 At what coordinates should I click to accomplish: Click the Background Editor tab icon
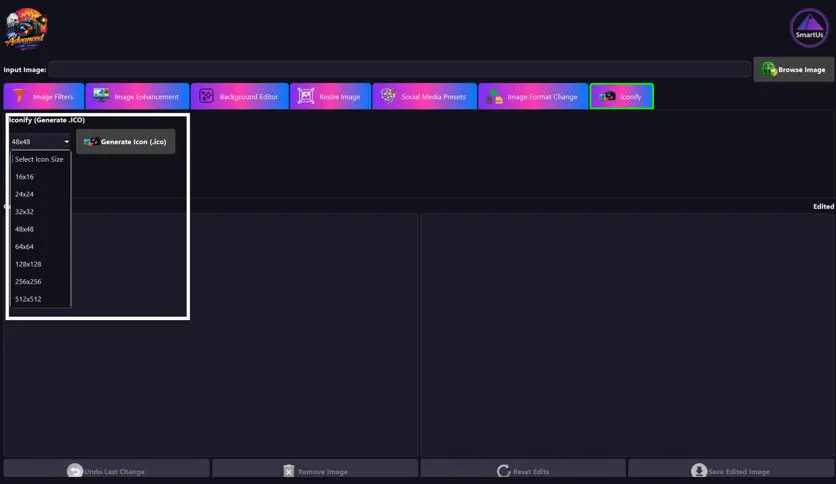point(206,96)
